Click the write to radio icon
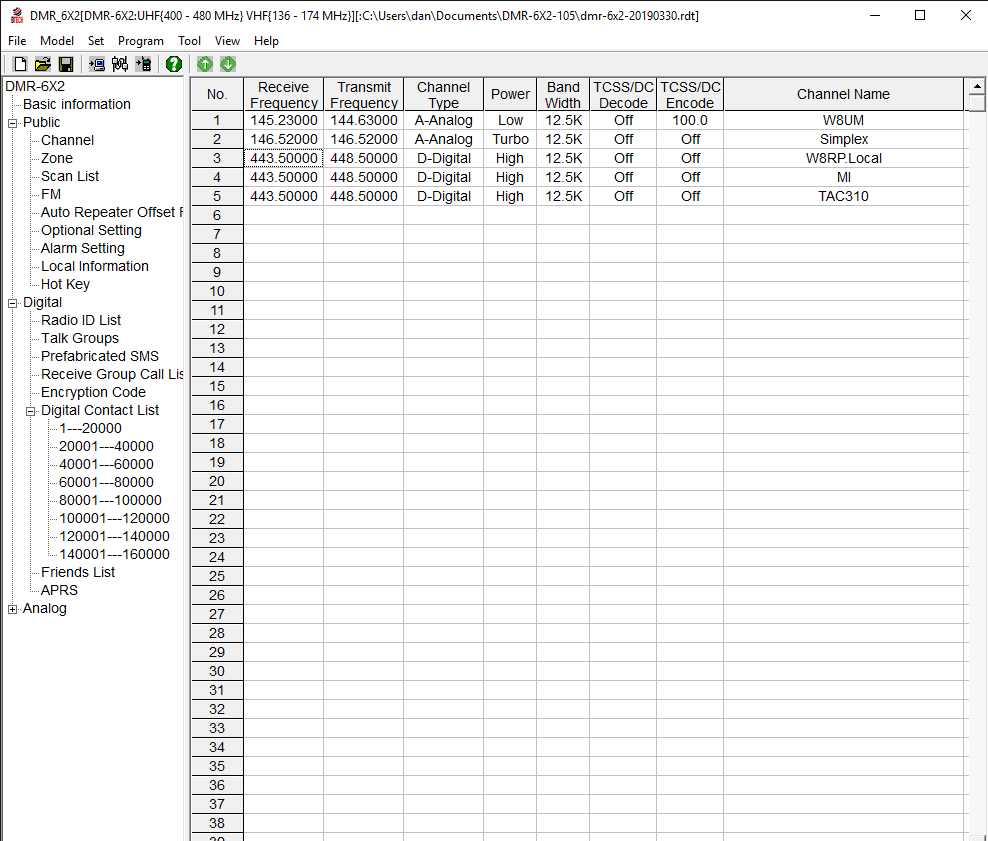 tap(144, 64)
